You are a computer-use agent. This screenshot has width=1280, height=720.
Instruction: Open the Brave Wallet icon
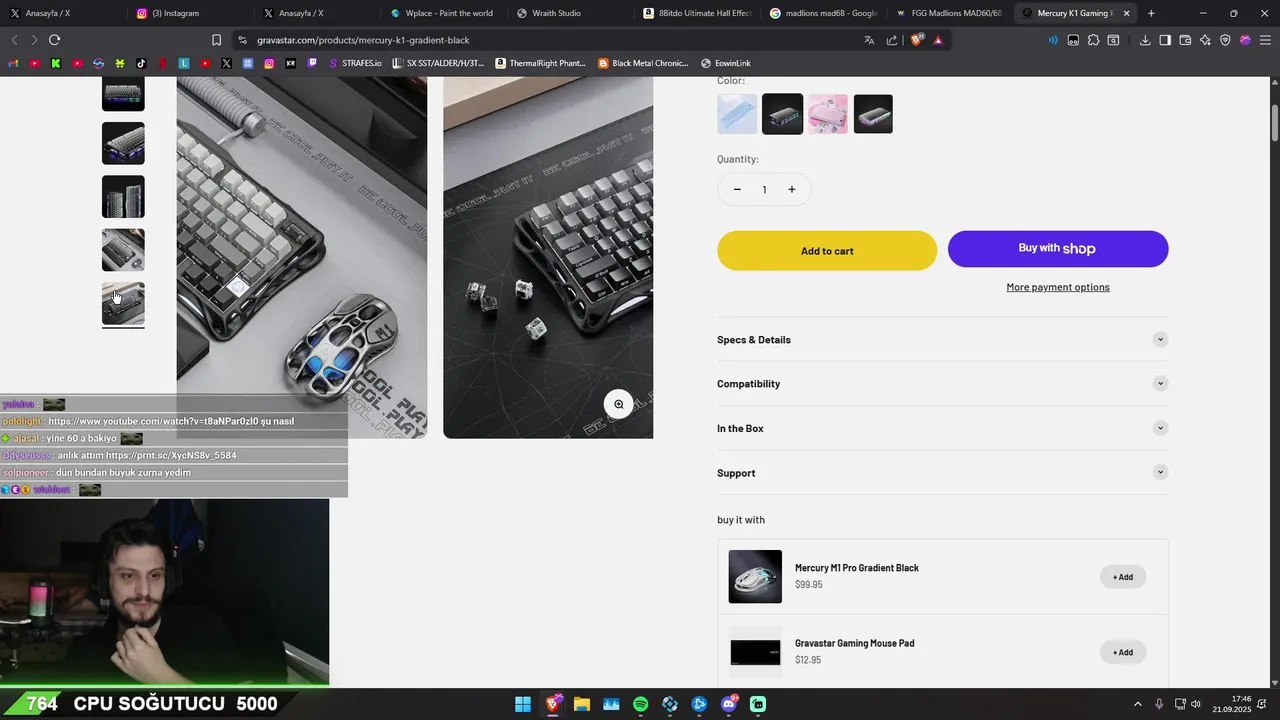pos(1185,40)
